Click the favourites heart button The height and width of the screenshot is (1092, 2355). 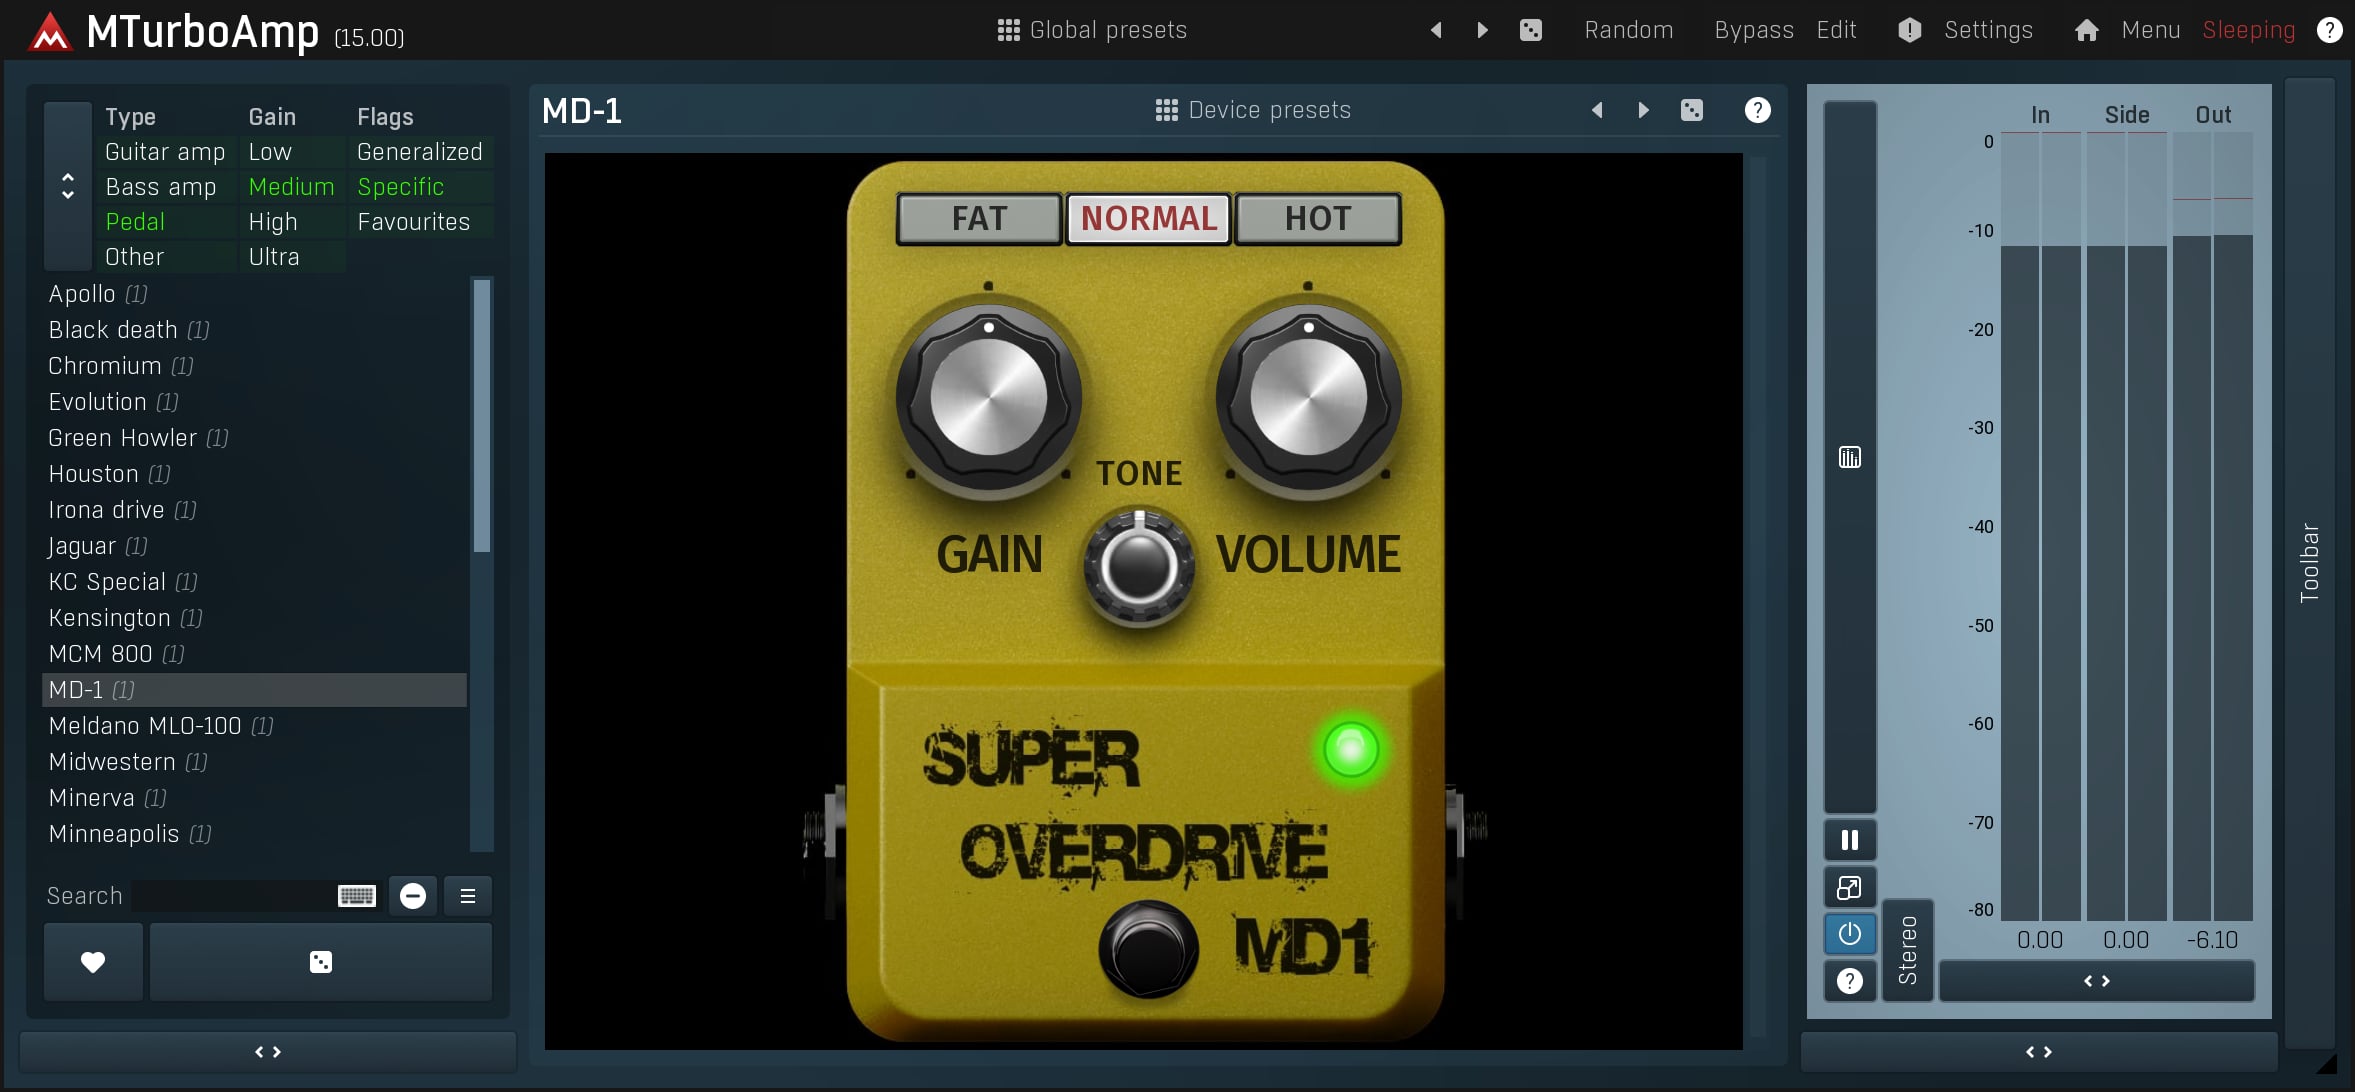(x=93, y=962)
